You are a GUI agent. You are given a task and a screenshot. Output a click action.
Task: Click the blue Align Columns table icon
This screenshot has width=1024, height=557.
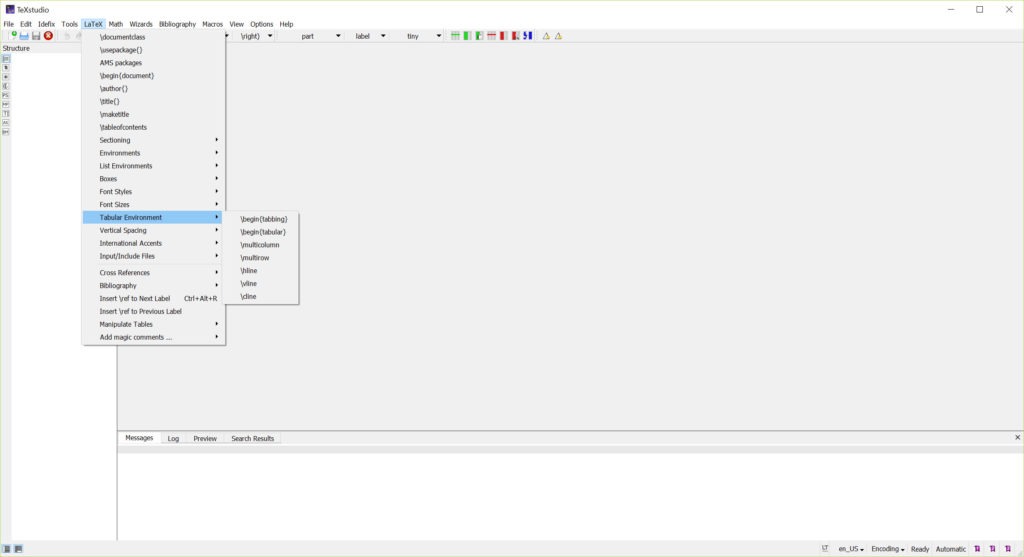pyautogui.click(x=528, y=36)
